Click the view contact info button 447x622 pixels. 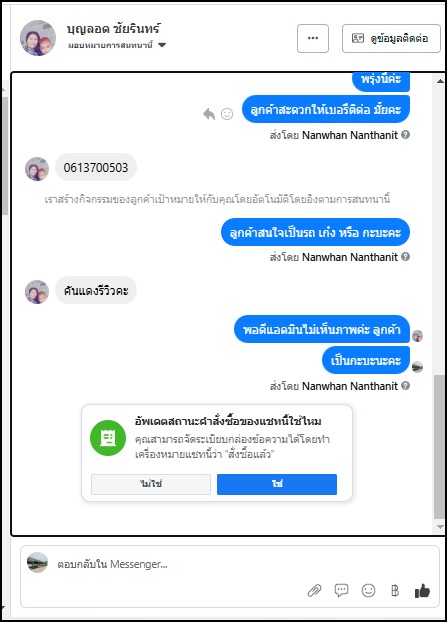[x=391, y=38]
